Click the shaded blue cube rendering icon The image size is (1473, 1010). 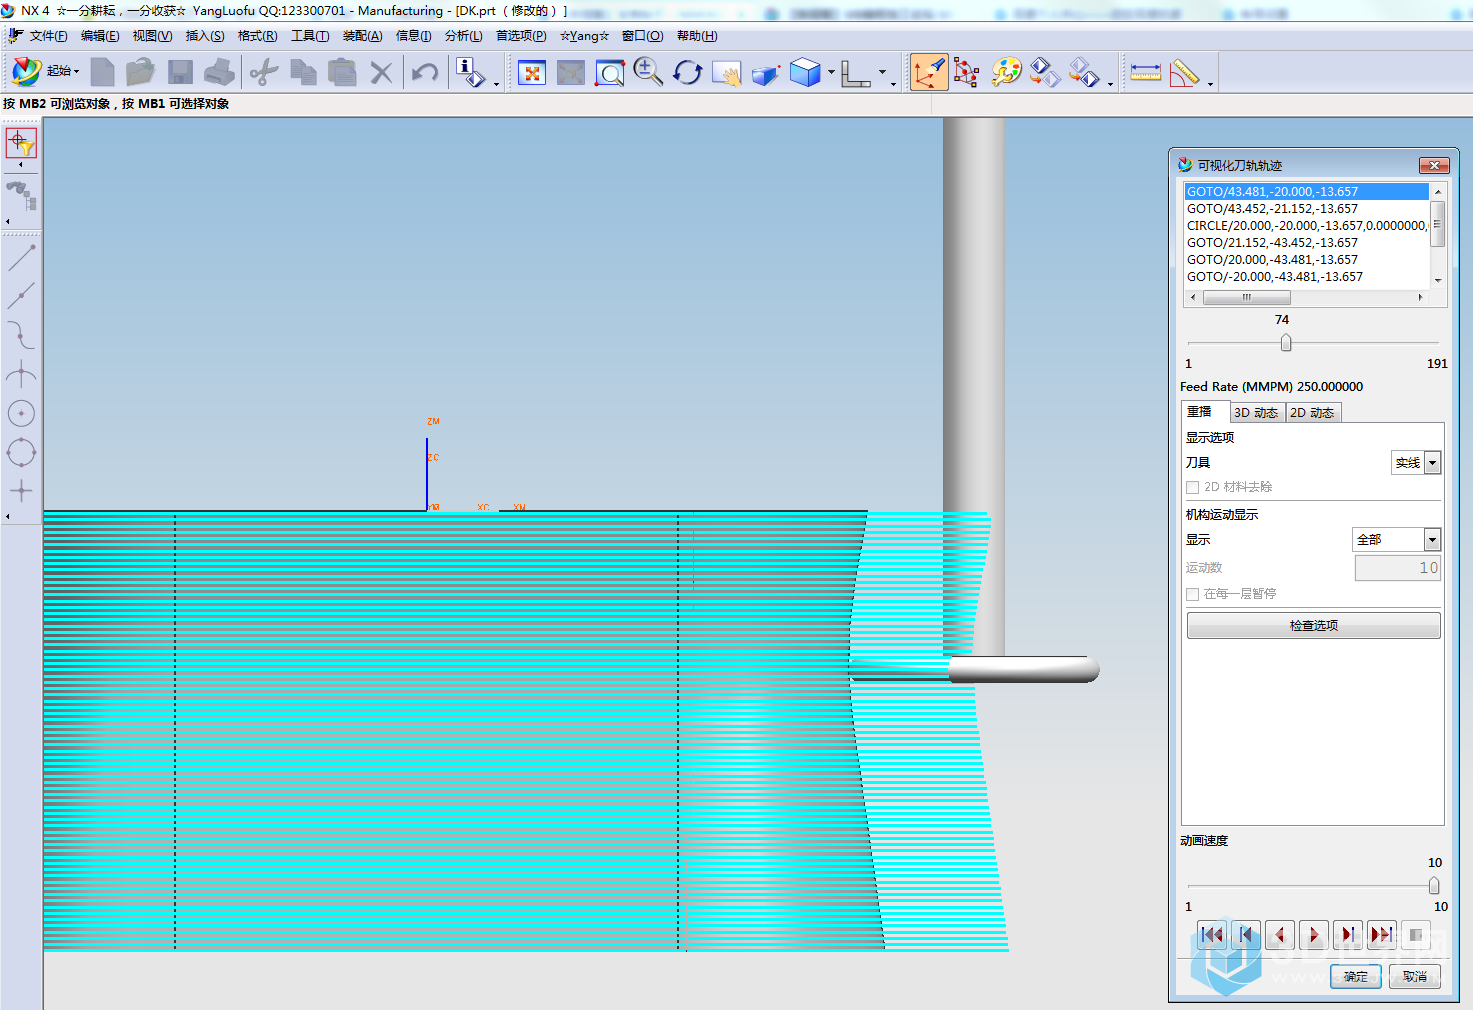(x=805, y=72)
